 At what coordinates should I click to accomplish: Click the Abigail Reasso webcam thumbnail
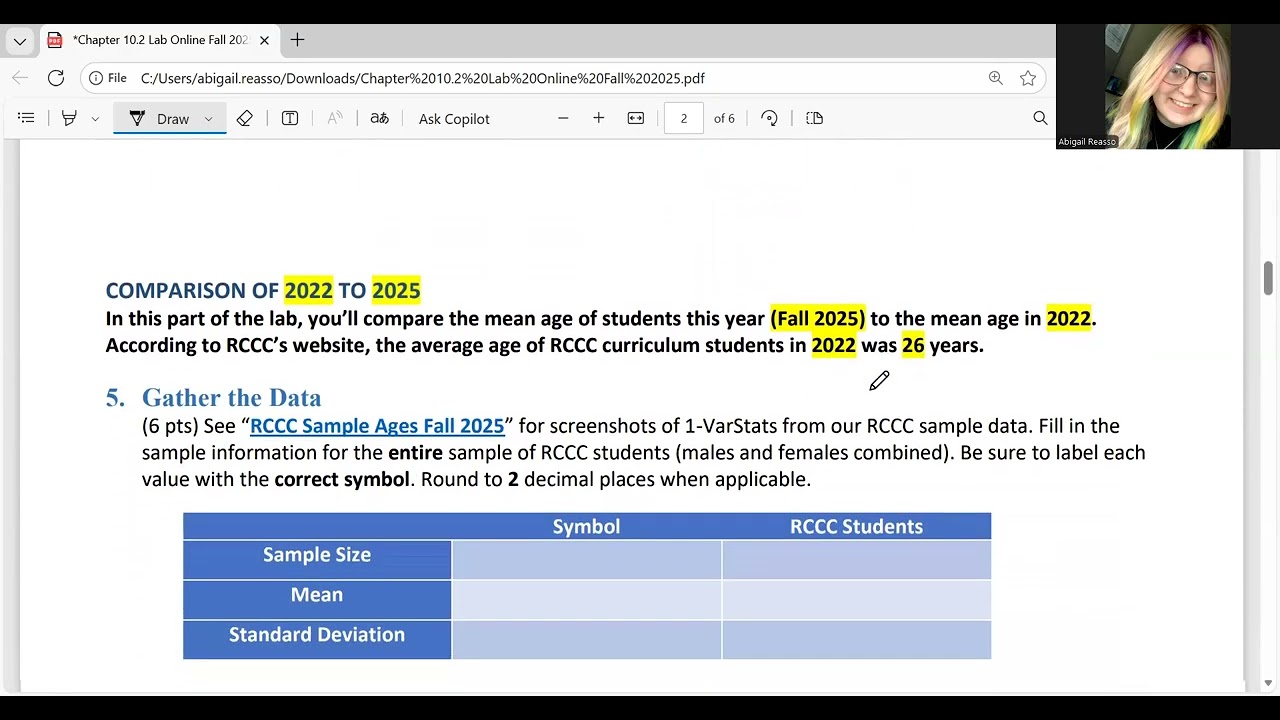click(x=1168, y=87)
